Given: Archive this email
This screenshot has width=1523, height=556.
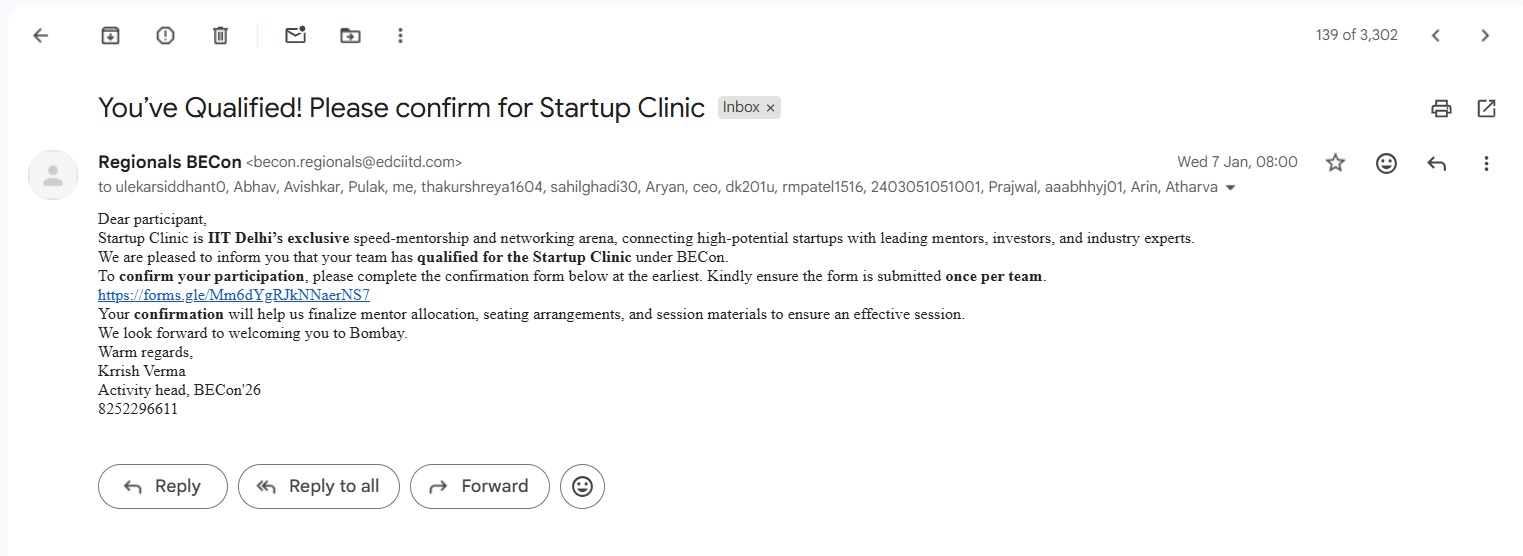Looking at the screenshot, I should [x=110, y=36].
